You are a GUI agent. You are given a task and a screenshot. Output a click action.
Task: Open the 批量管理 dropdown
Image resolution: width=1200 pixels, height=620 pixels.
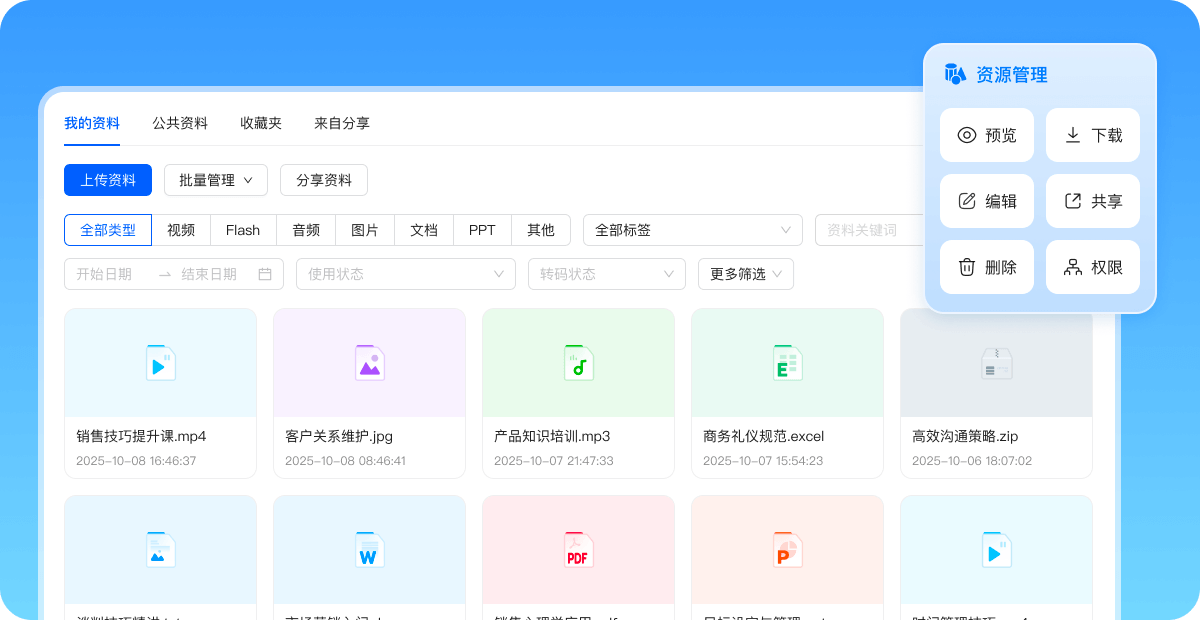tap(216, 180)
